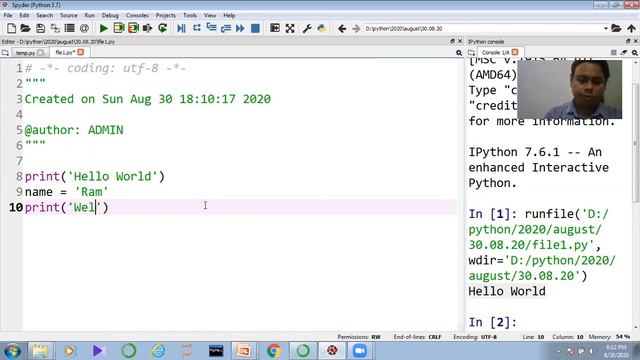Click line 8 print('Hello World')
Screen dimensions: 640x360
click(x=95, y=176)
